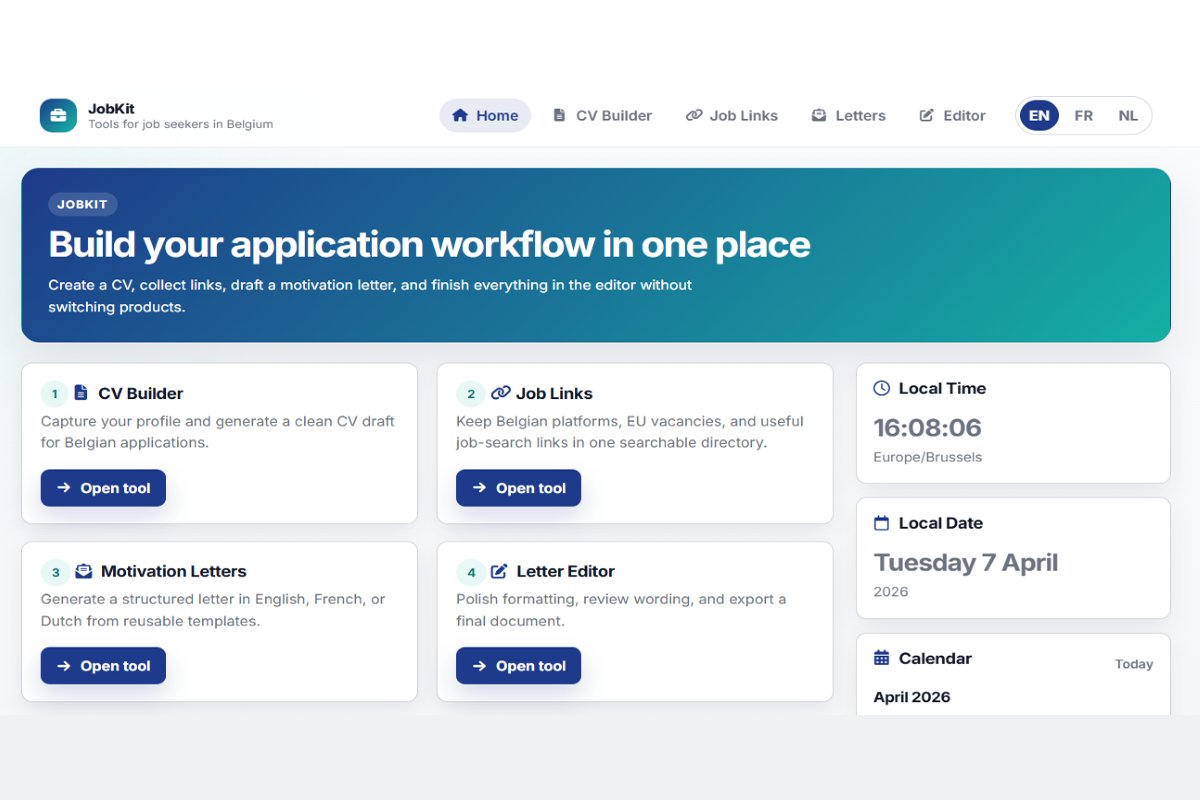Open the Home nav tab
This screenshot has width=1200, height=800.
(485, 115)
